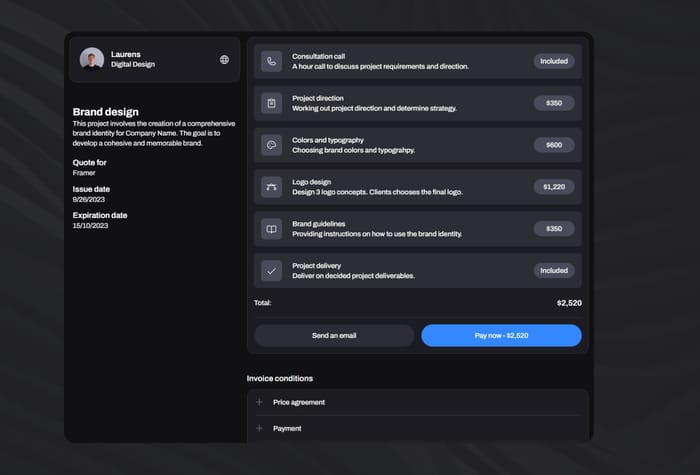This screenshot has width=700, height=475.
Task: Click the Pay now - $2,520 button
Action: click(x=501, y=336)
